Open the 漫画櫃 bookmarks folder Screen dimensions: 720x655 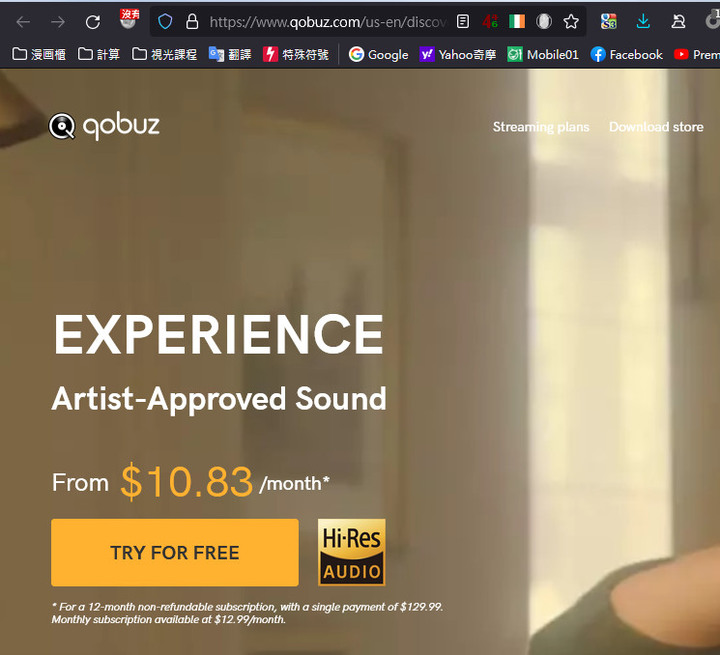[x=39, y=55]
